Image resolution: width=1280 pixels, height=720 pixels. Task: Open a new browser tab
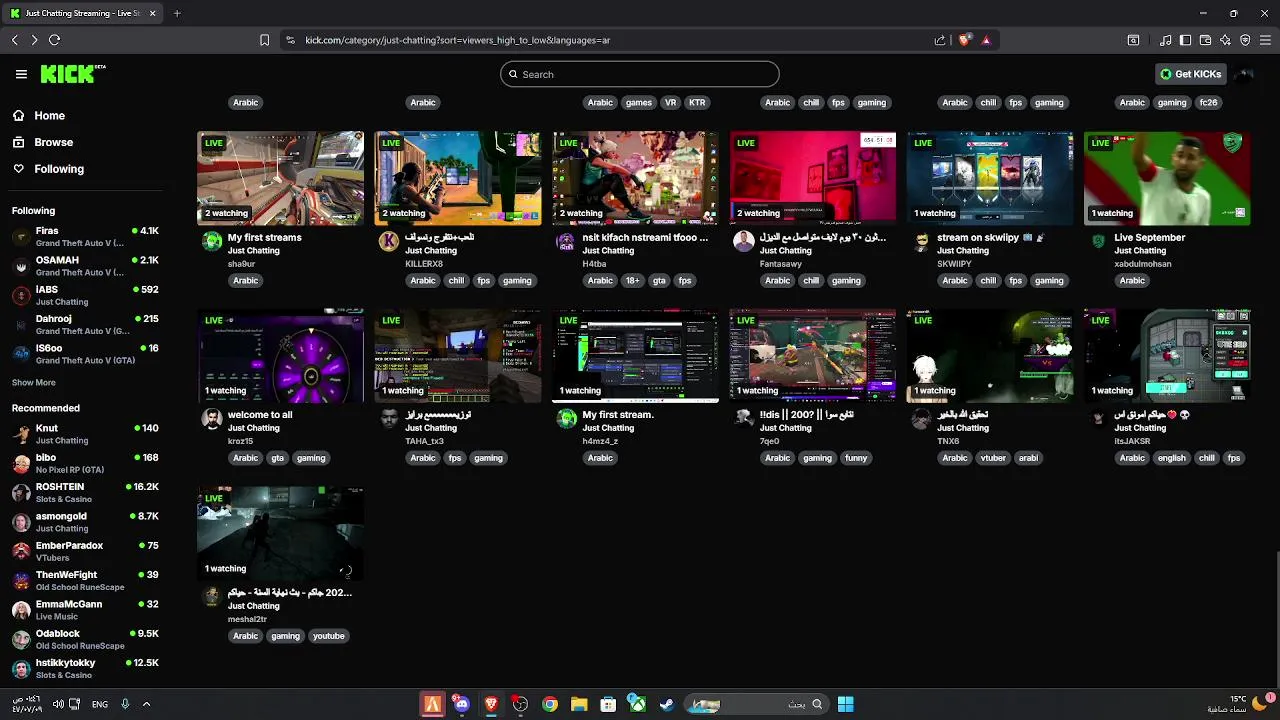click(177, 13)
